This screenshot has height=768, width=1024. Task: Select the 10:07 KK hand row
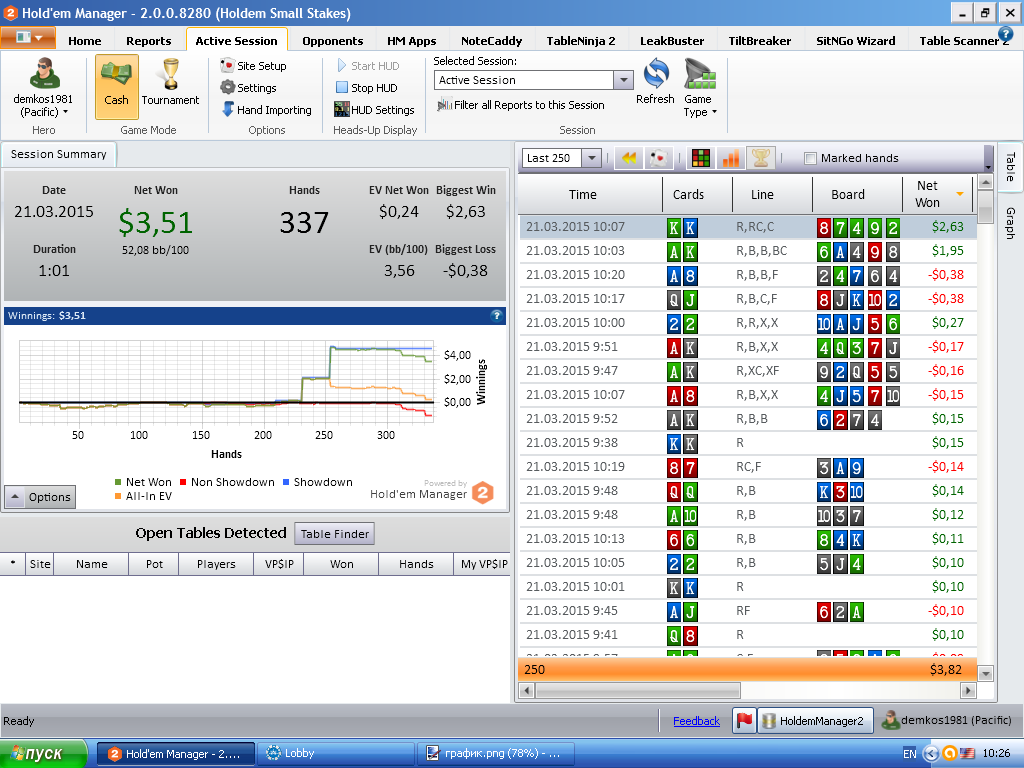coord(748,227)
